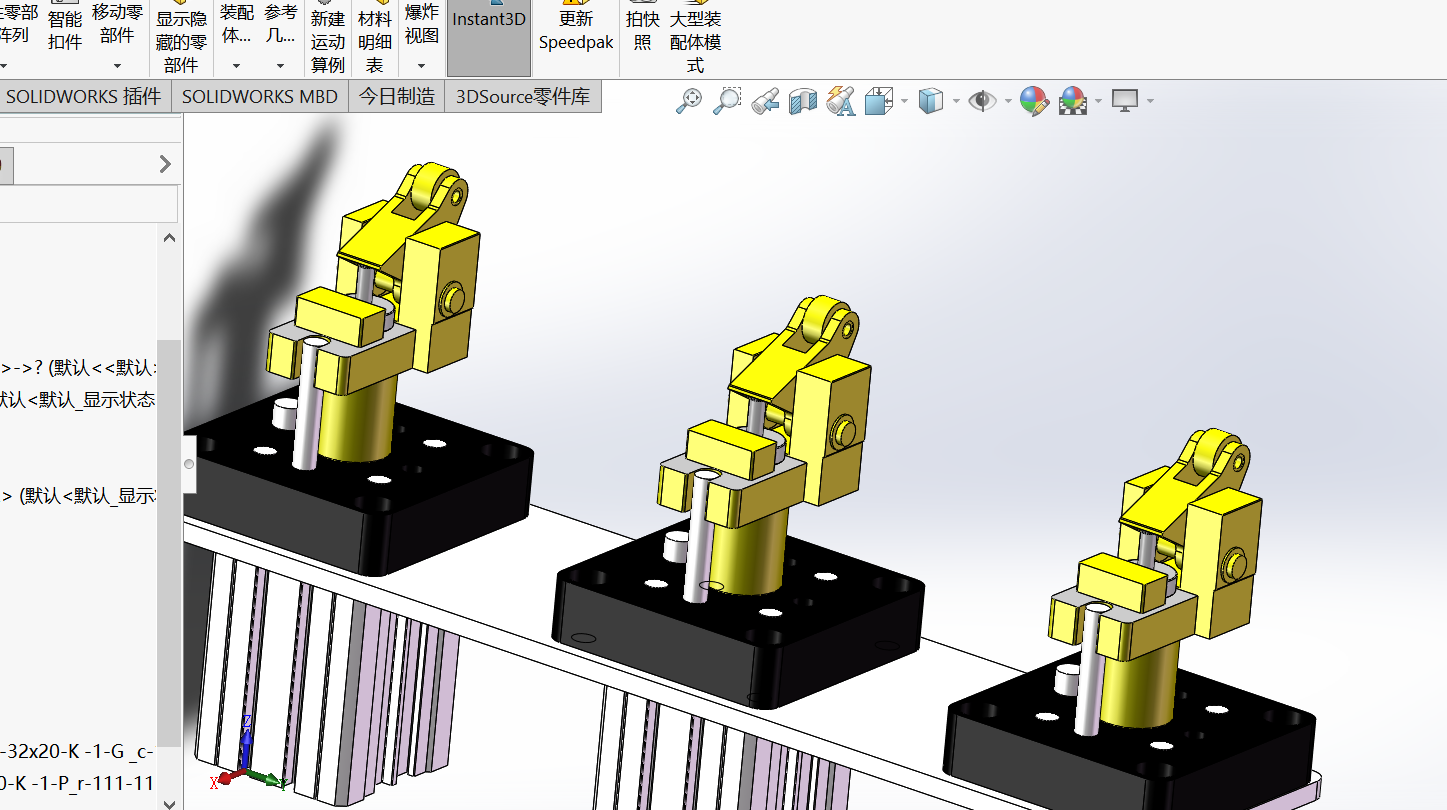This screenshot has height=810, width=1447.
Task: Expand the 装配体 dropdown arrow
Action: coord(237,66)
